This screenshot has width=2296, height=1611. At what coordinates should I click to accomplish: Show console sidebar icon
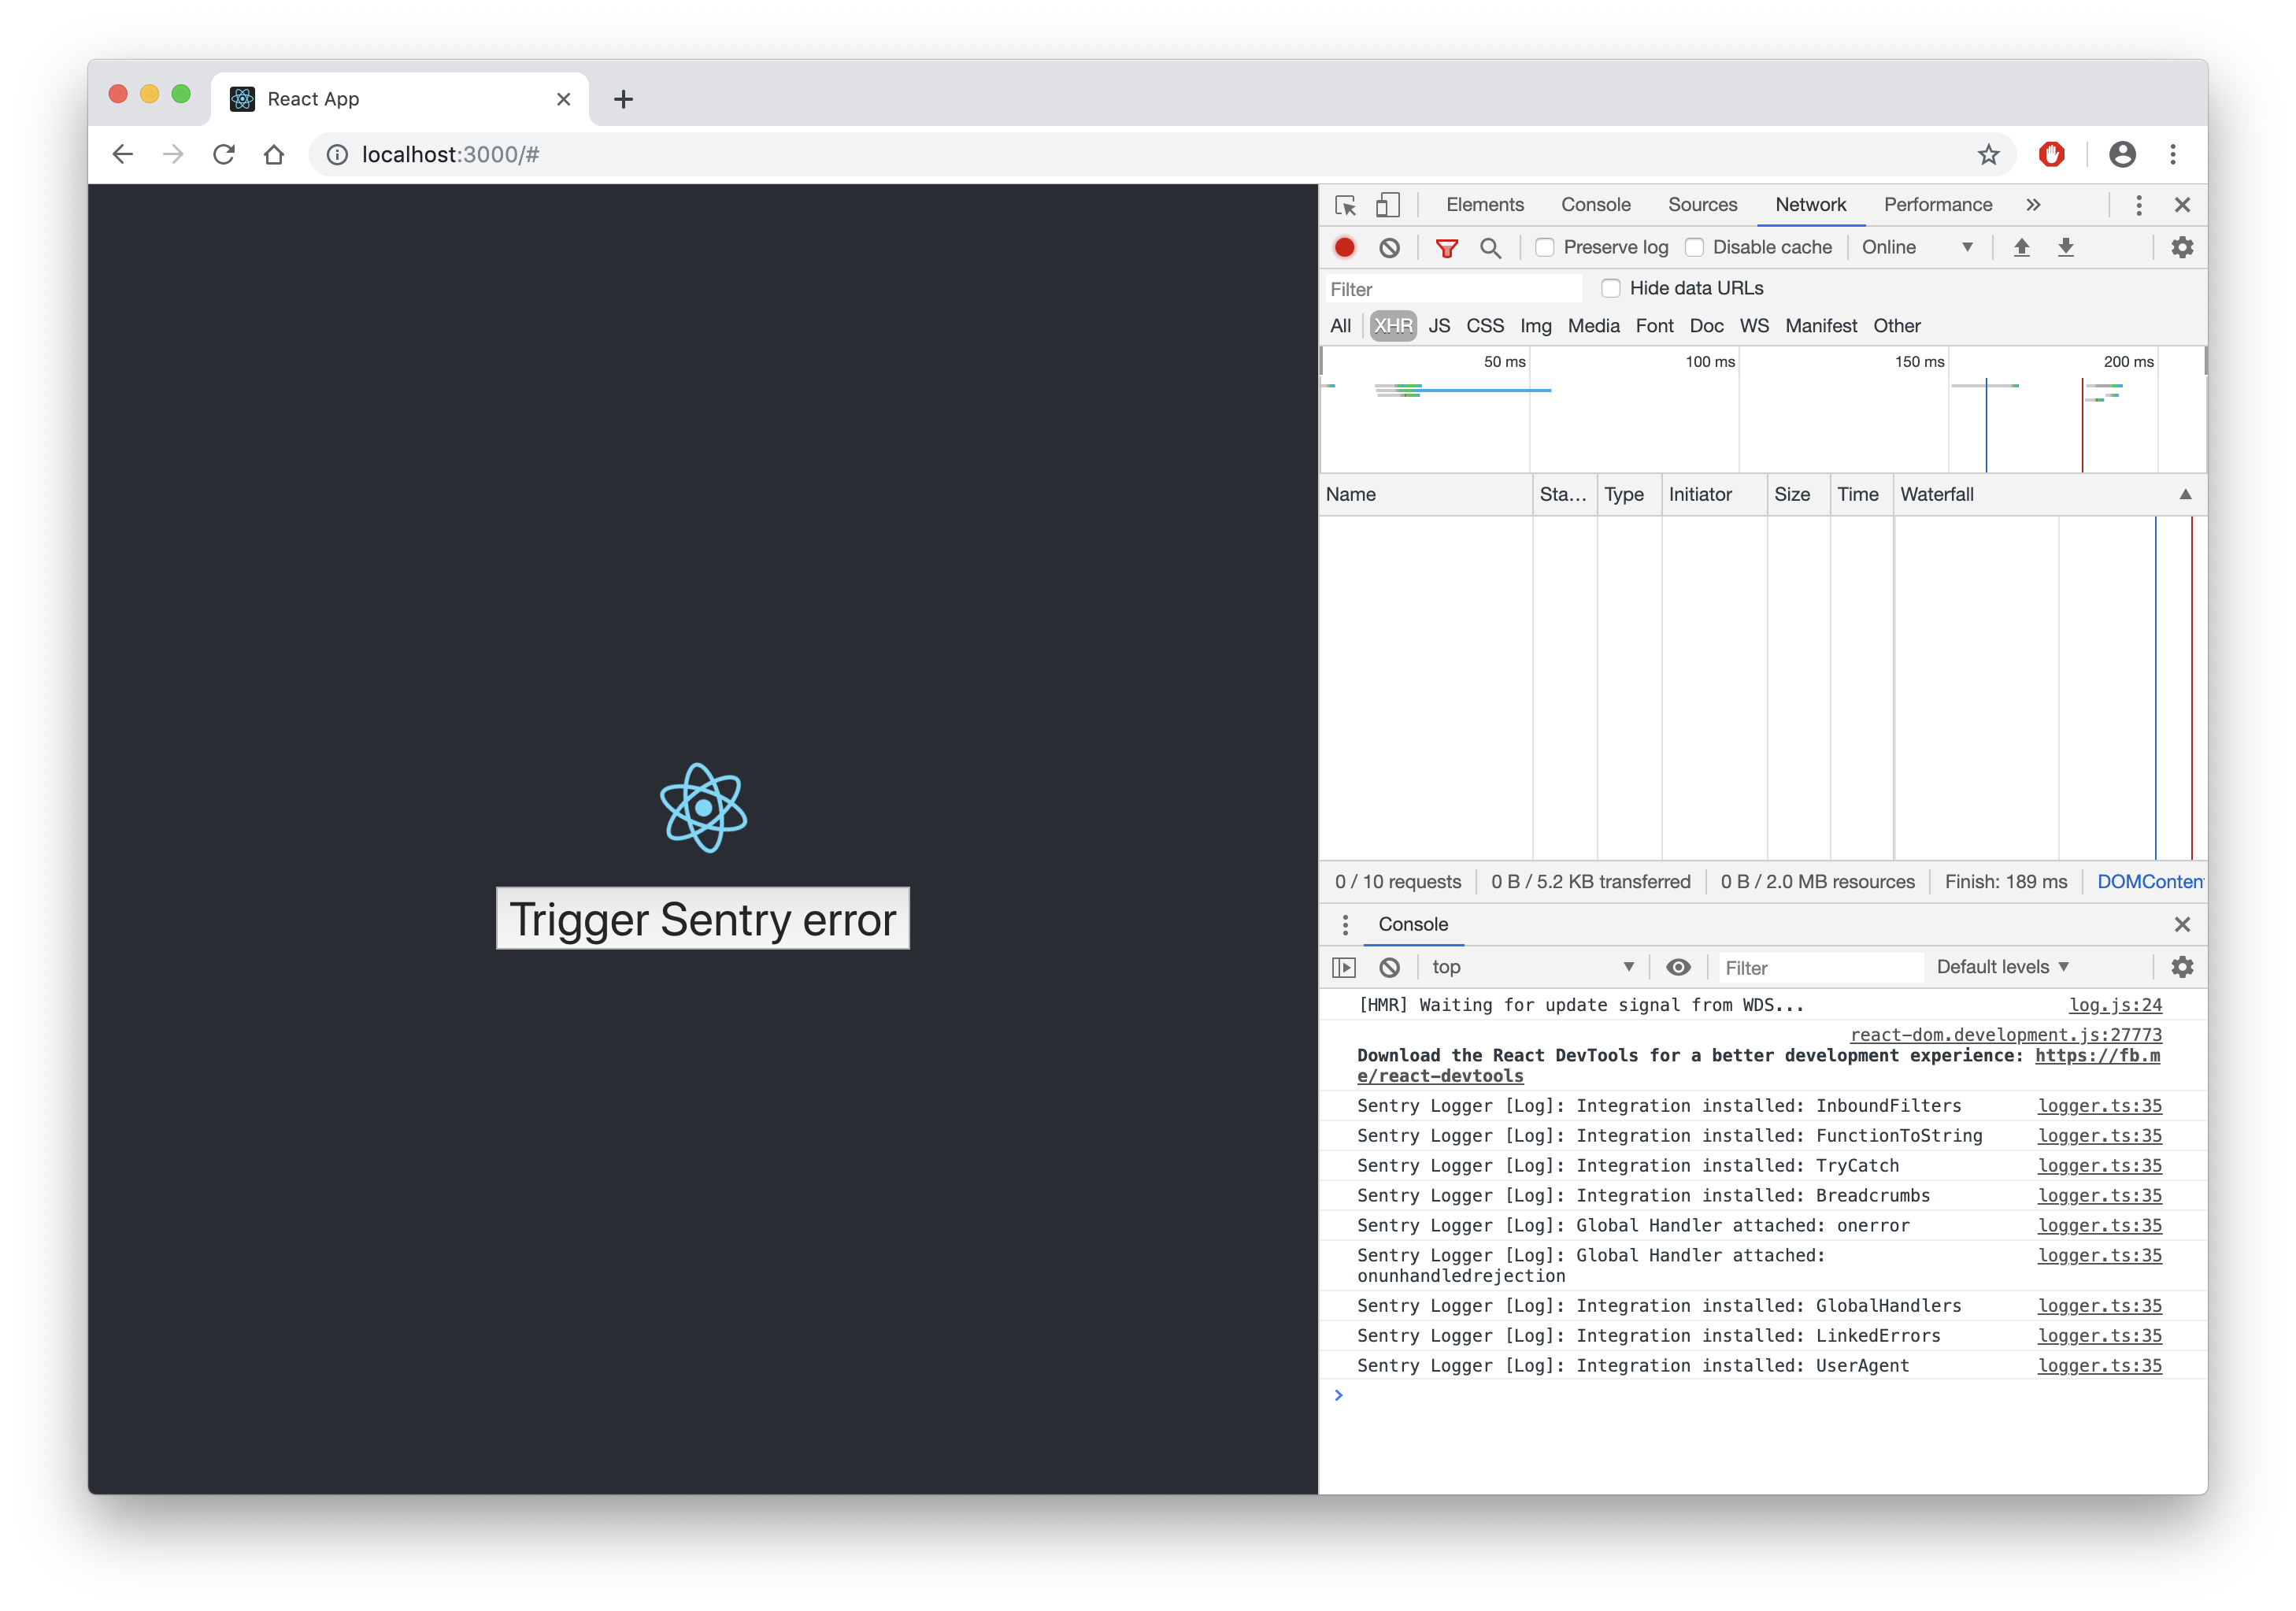1344,967
